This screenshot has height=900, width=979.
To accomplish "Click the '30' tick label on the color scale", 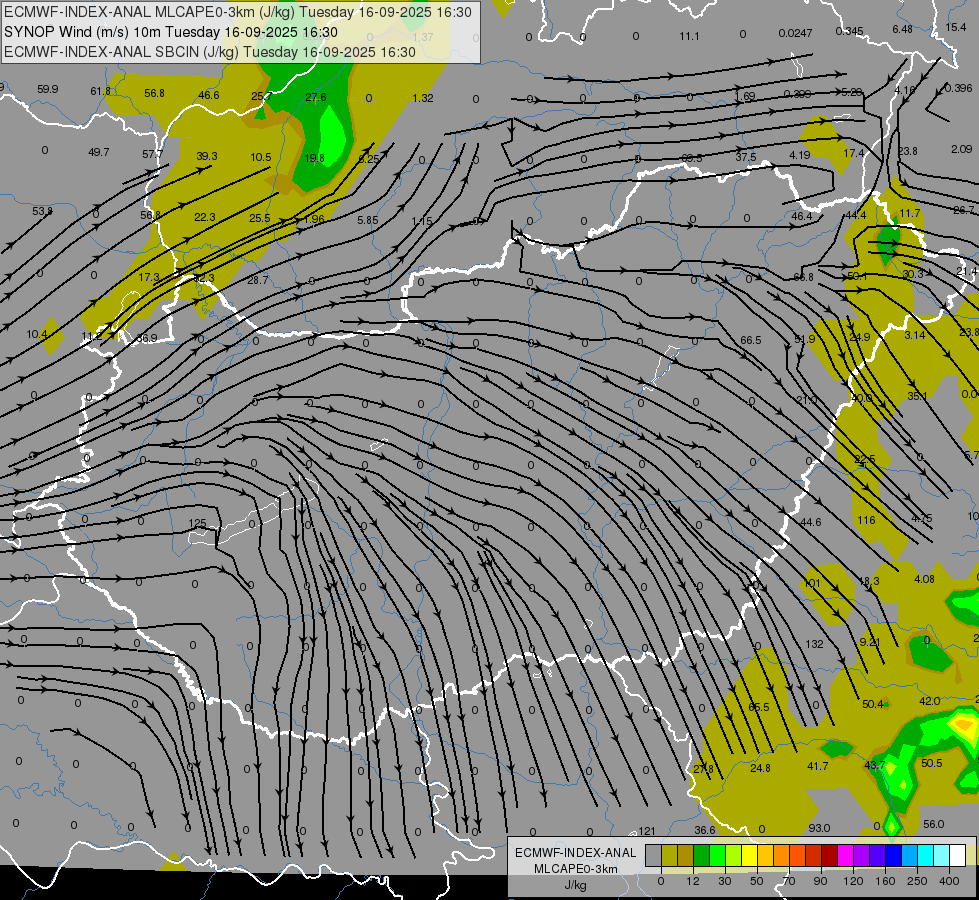I will coord(725,881).
